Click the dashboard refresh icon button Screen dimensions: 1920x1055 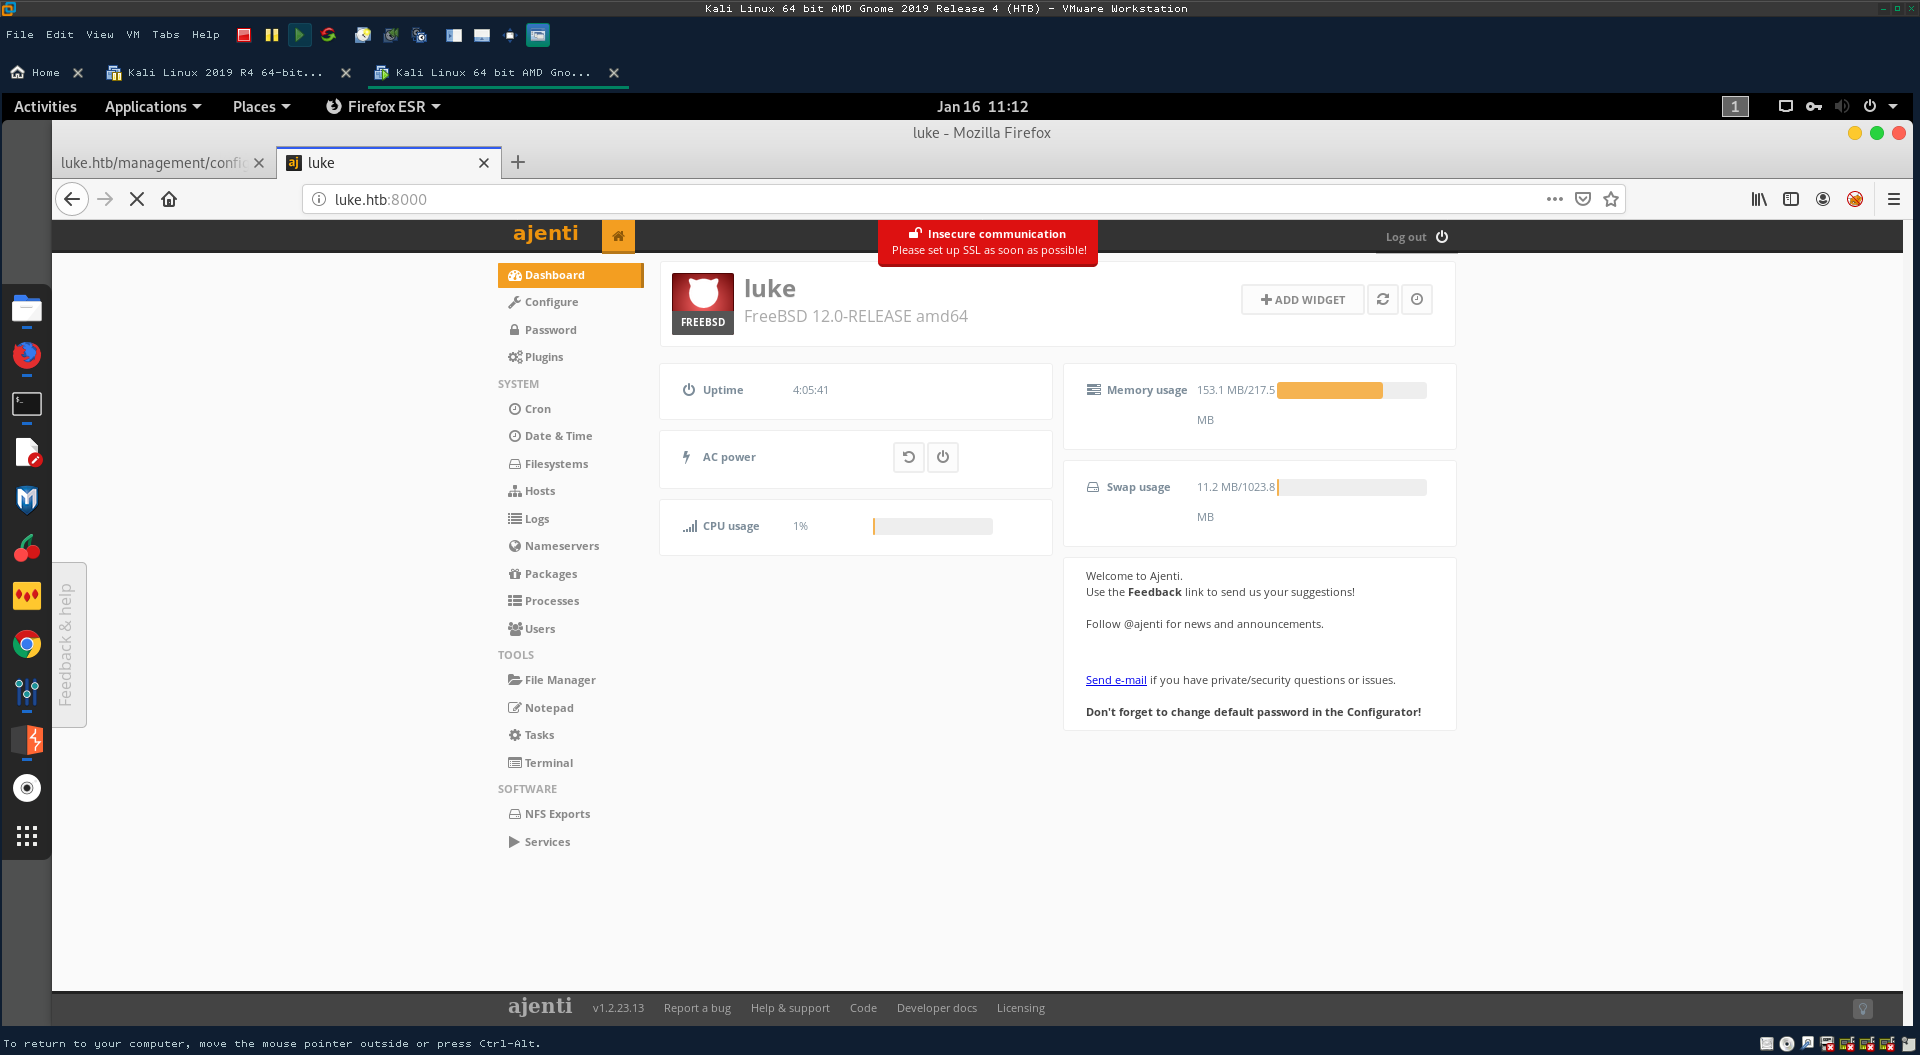[1383, 300]
